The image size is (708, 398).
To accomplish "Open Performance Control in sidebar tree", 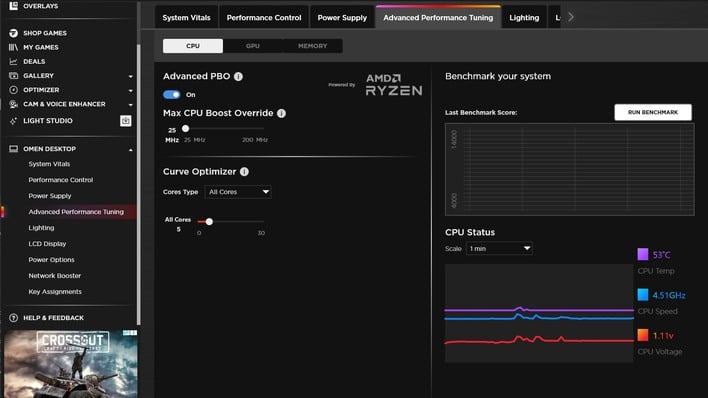I will click(61, 180).
